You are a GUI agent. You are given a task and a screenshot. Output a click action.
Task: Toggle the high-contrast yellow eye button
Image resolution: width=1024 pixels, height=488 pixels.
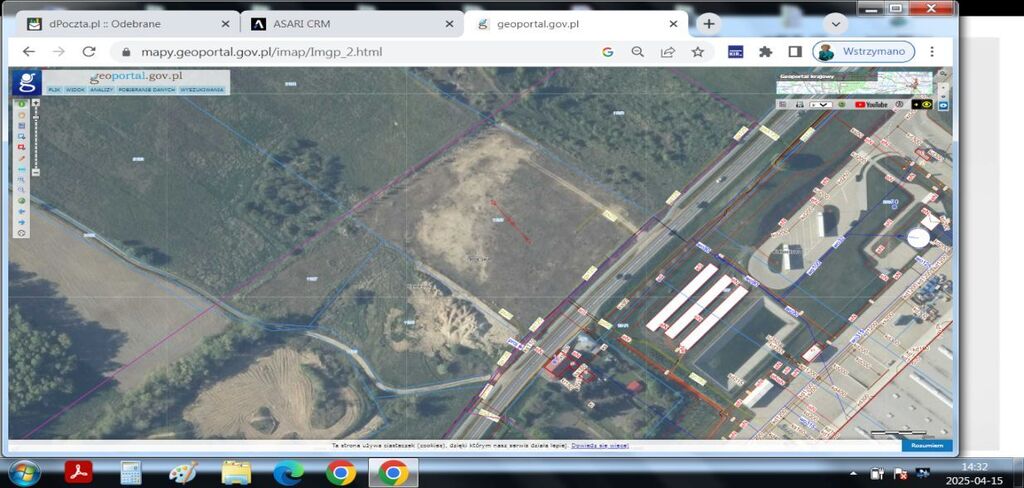(x=927, y=104)
